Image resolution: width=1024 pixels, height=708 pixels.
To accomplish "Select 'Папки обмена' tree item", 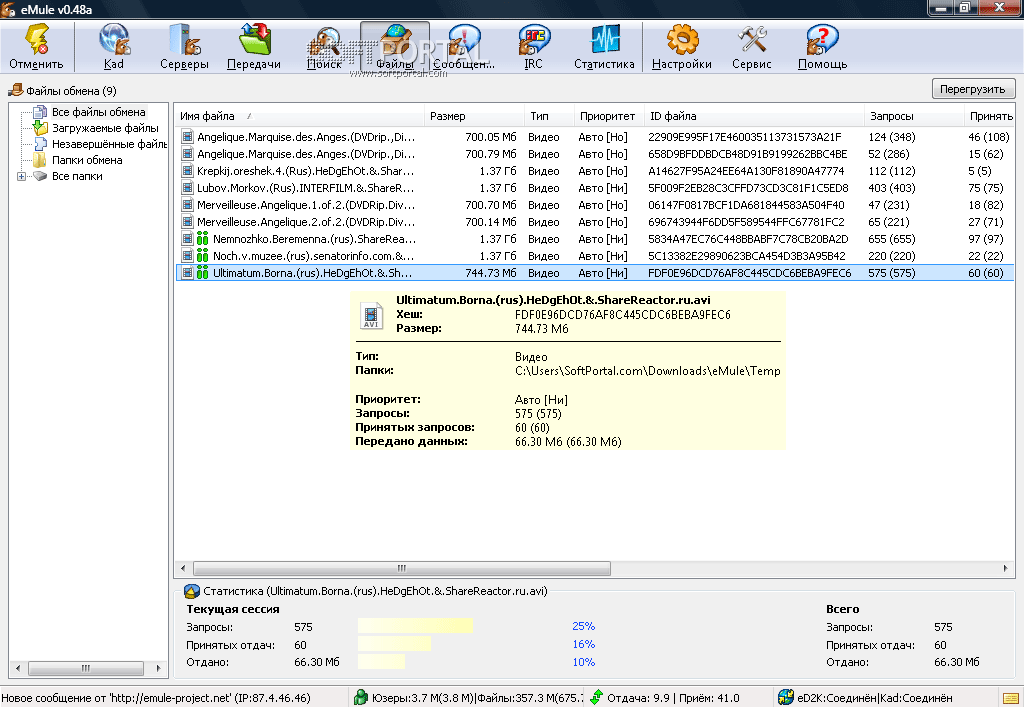I will click(87, 160).
